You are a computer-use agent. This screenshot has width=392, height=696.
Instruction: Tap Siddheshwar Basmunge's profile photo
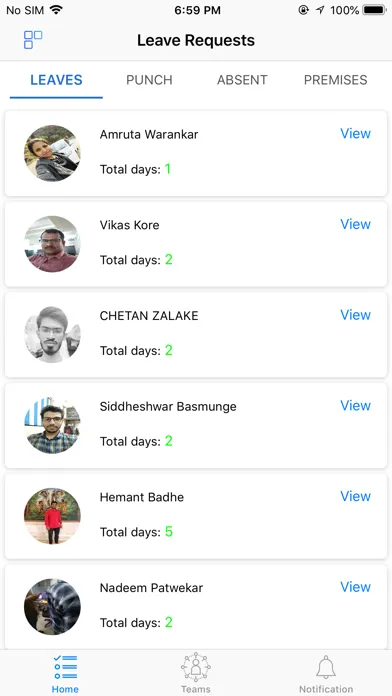click(52, 425)
